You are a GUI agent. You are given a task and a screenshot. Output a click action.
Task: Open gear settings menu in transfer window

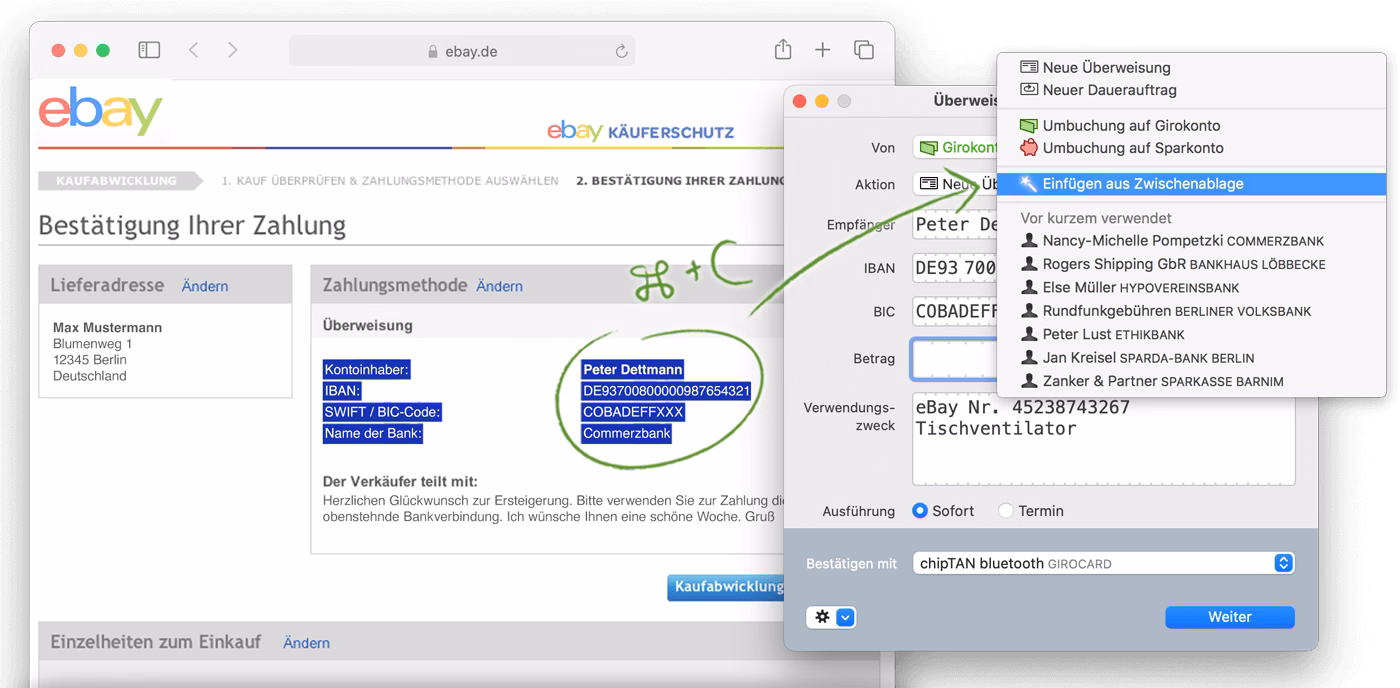click(x=831, y=617)
